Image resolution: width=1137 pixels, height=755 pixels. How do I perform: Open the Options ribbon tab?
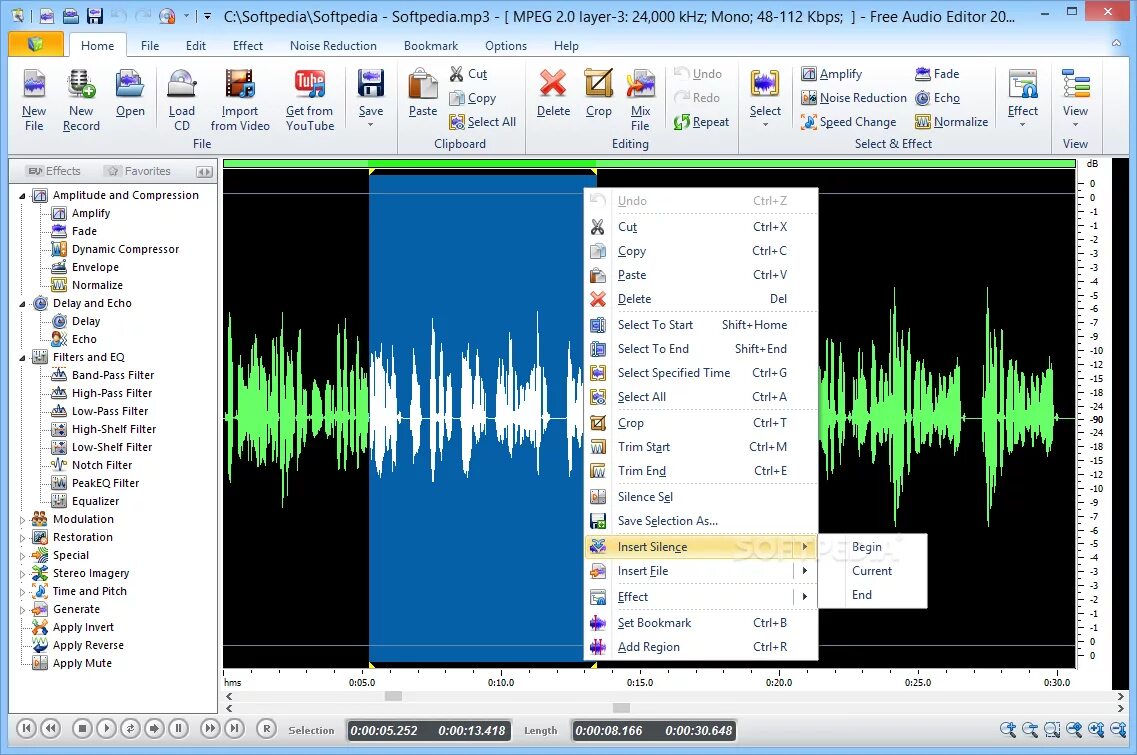coord(505,46)
